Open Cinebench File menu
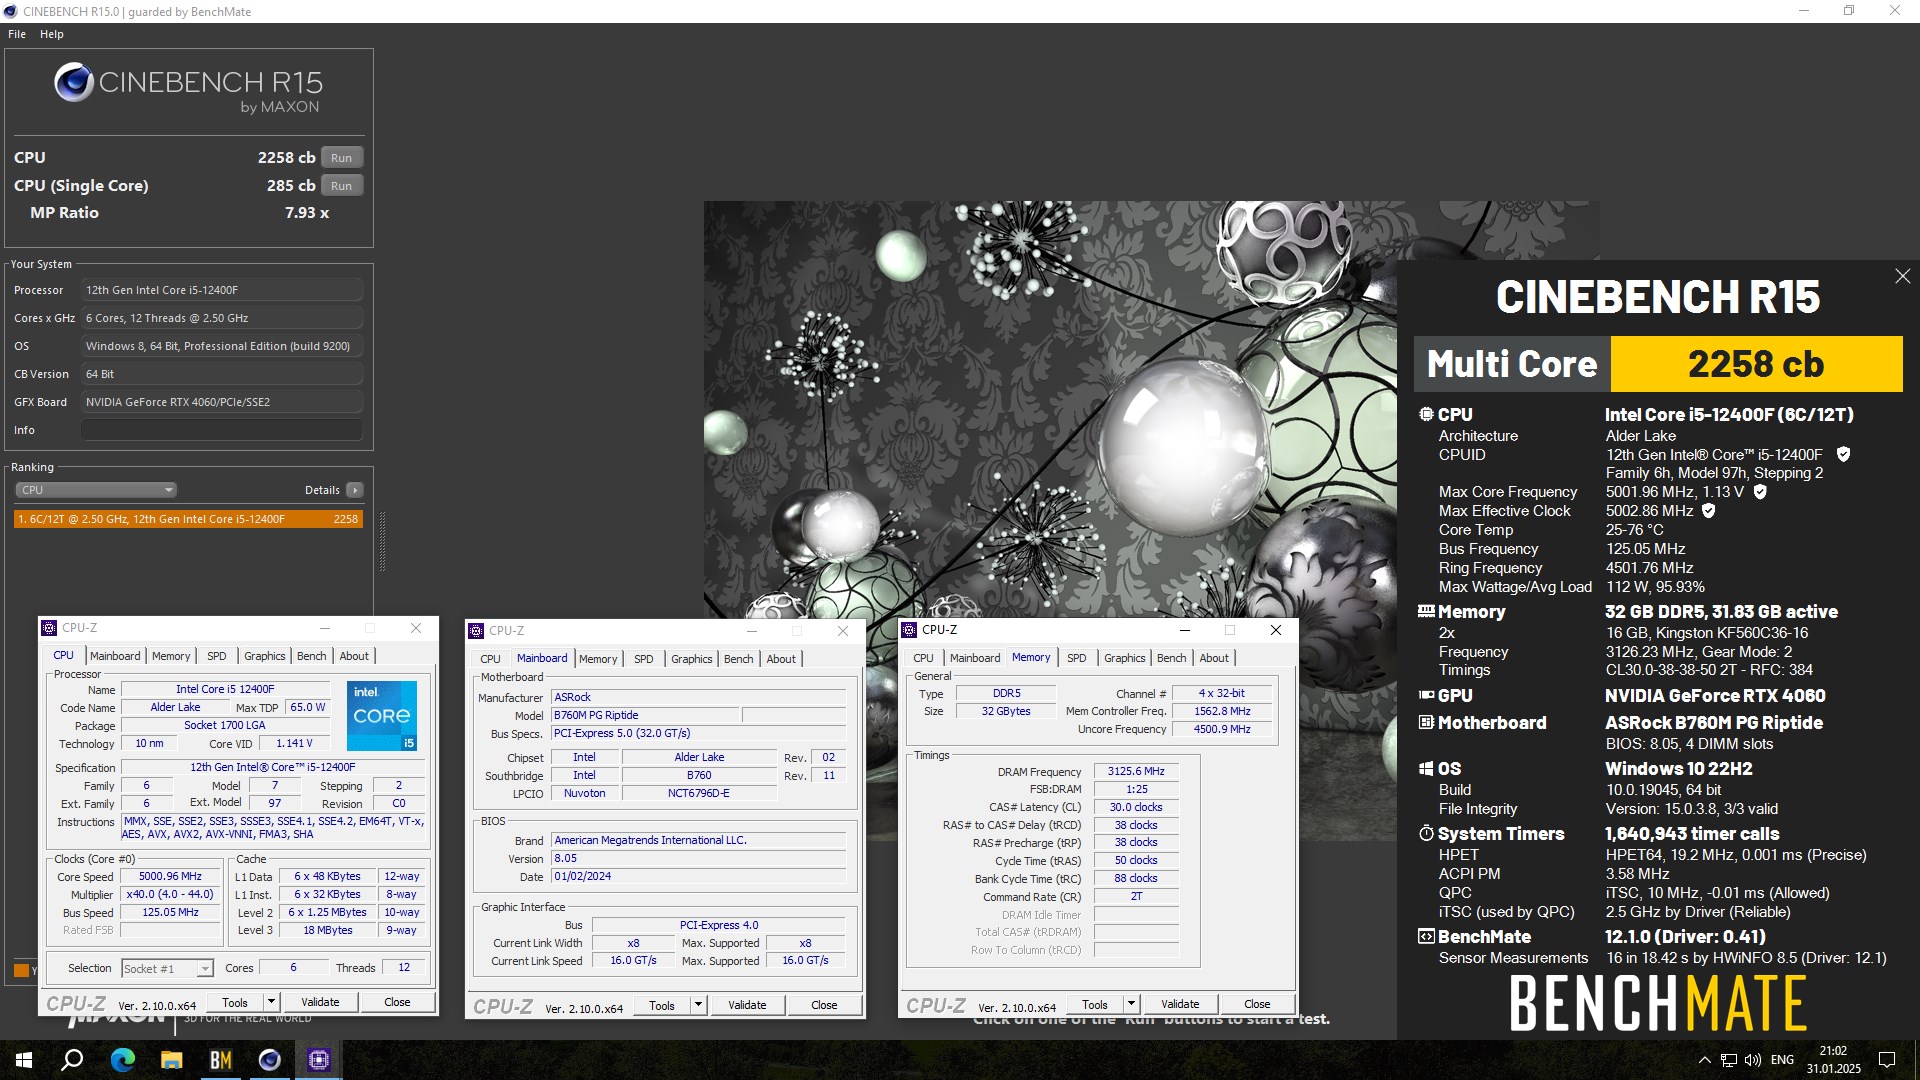 pyautogui.click(x=17, y=34)
